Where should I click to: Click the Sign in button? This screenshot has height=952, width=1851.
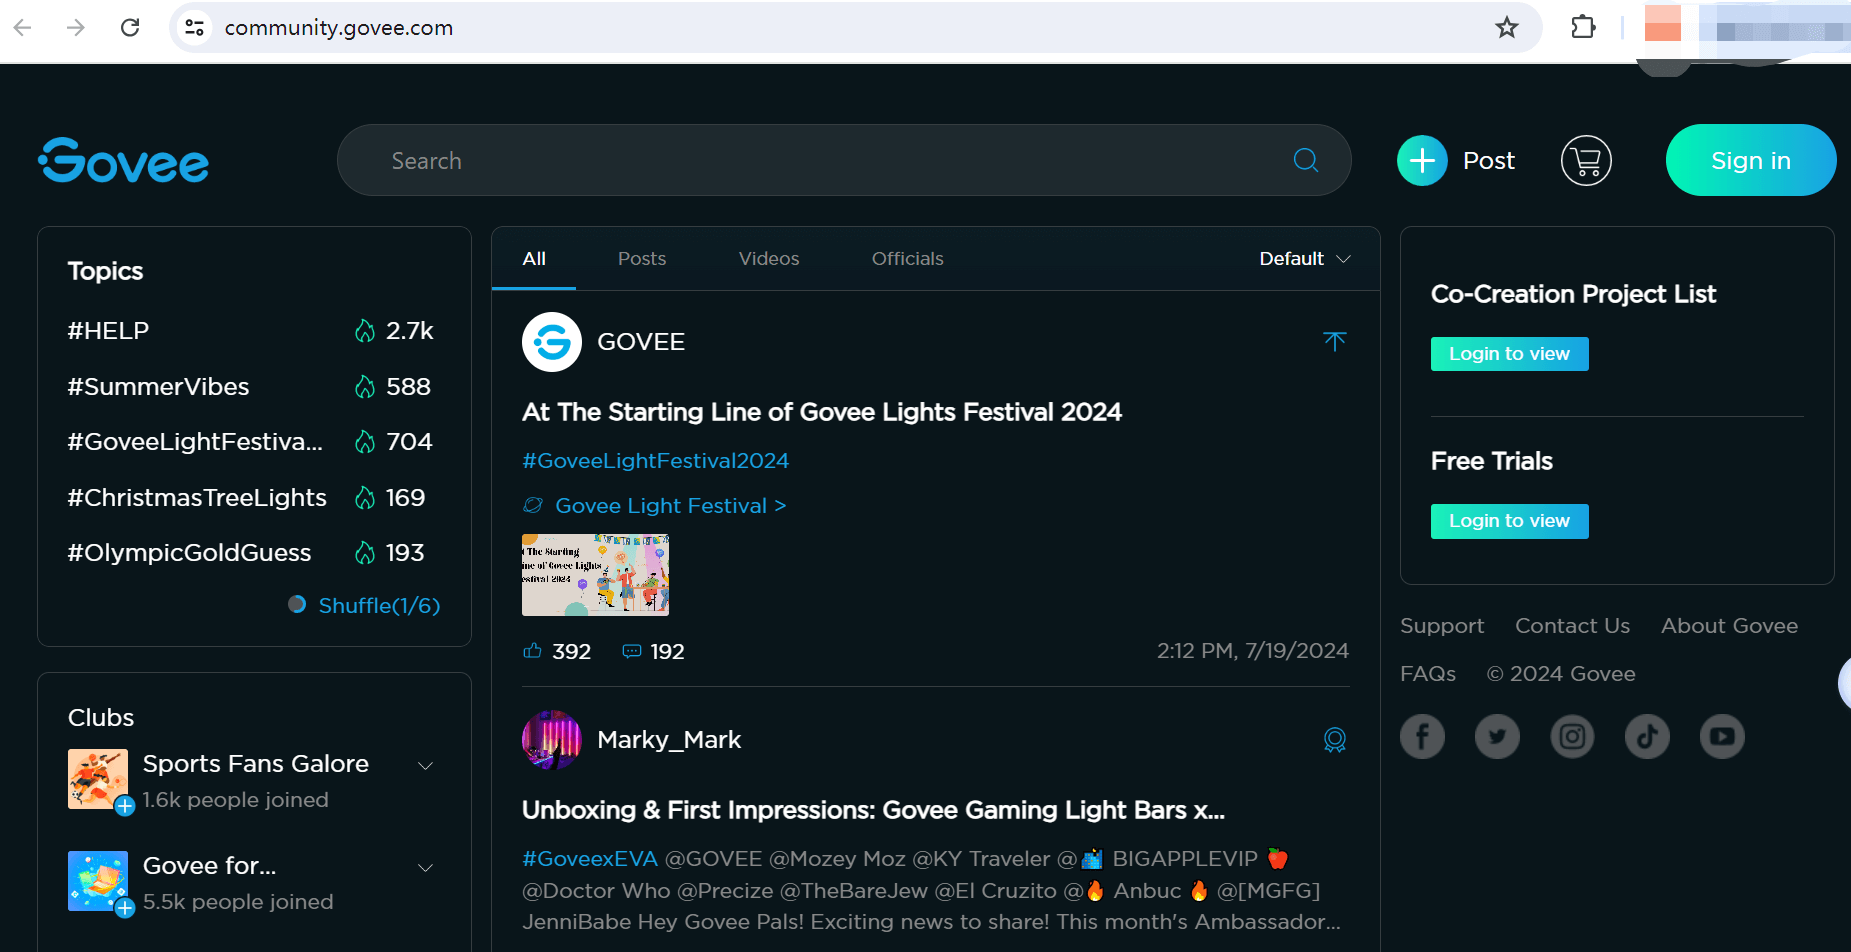[1750, 161]
